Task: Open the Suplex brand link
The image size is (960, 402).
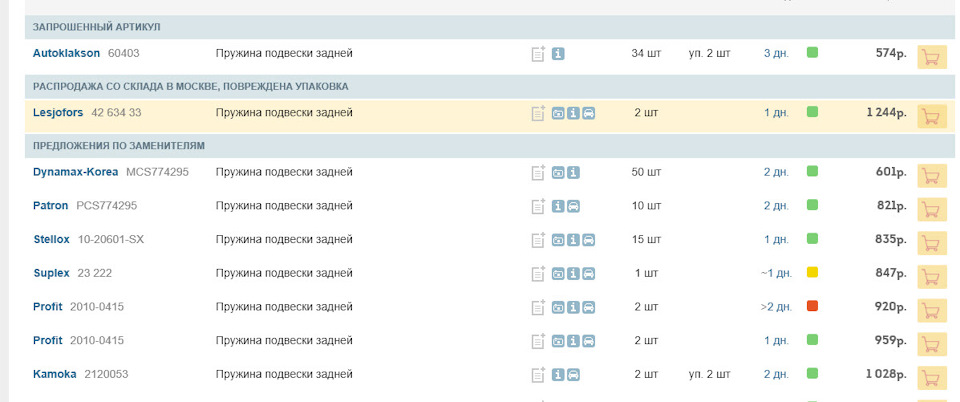Action: click(x=51, y=273)
